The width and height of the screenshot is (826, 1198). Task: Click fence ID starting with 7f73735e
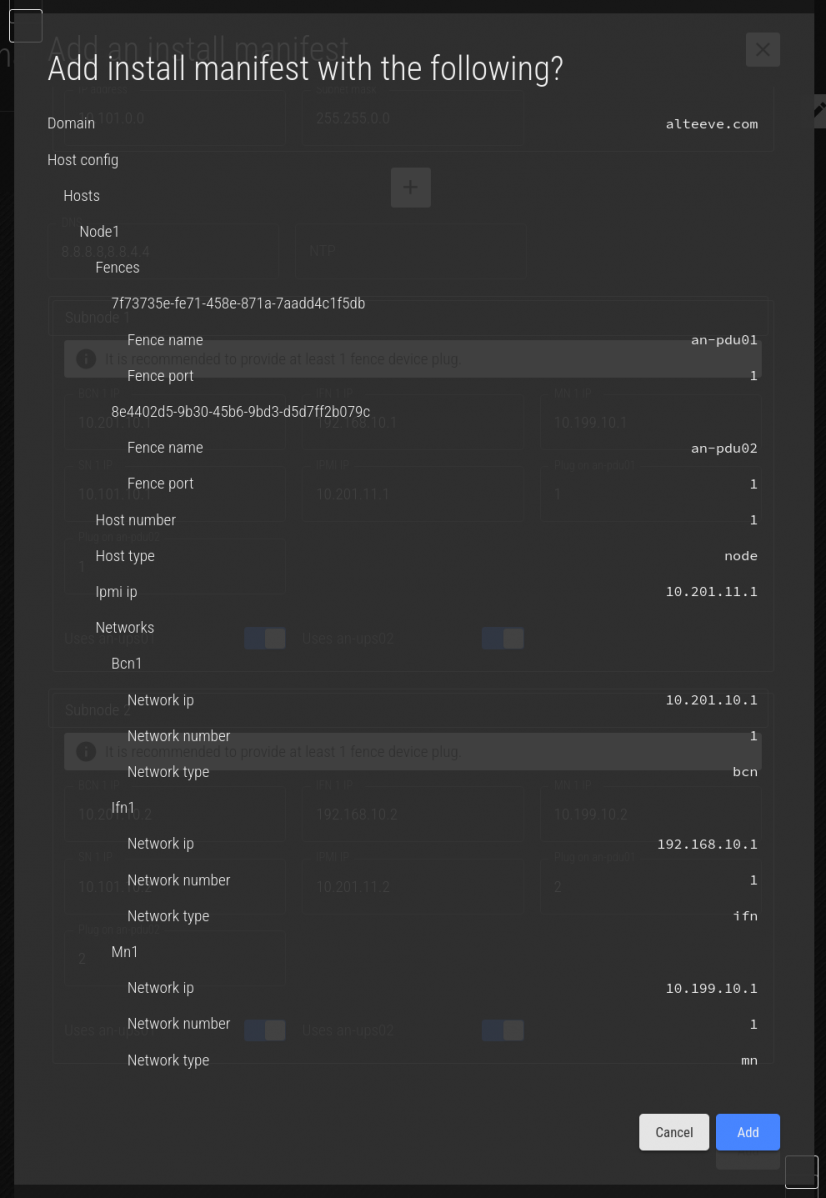238,304
